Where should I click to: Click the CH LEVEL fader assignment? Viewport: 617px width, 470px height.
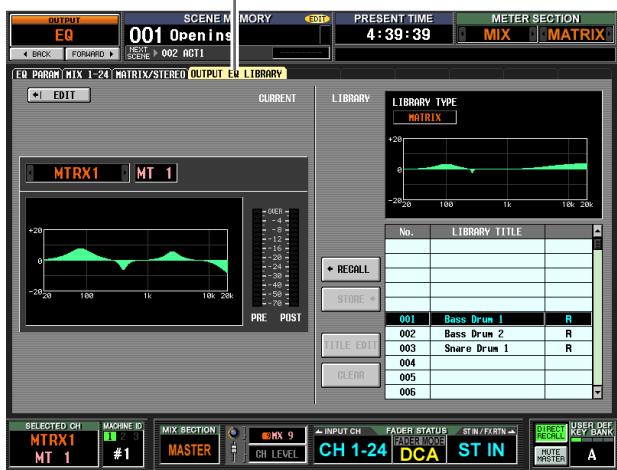pos(277,454)
